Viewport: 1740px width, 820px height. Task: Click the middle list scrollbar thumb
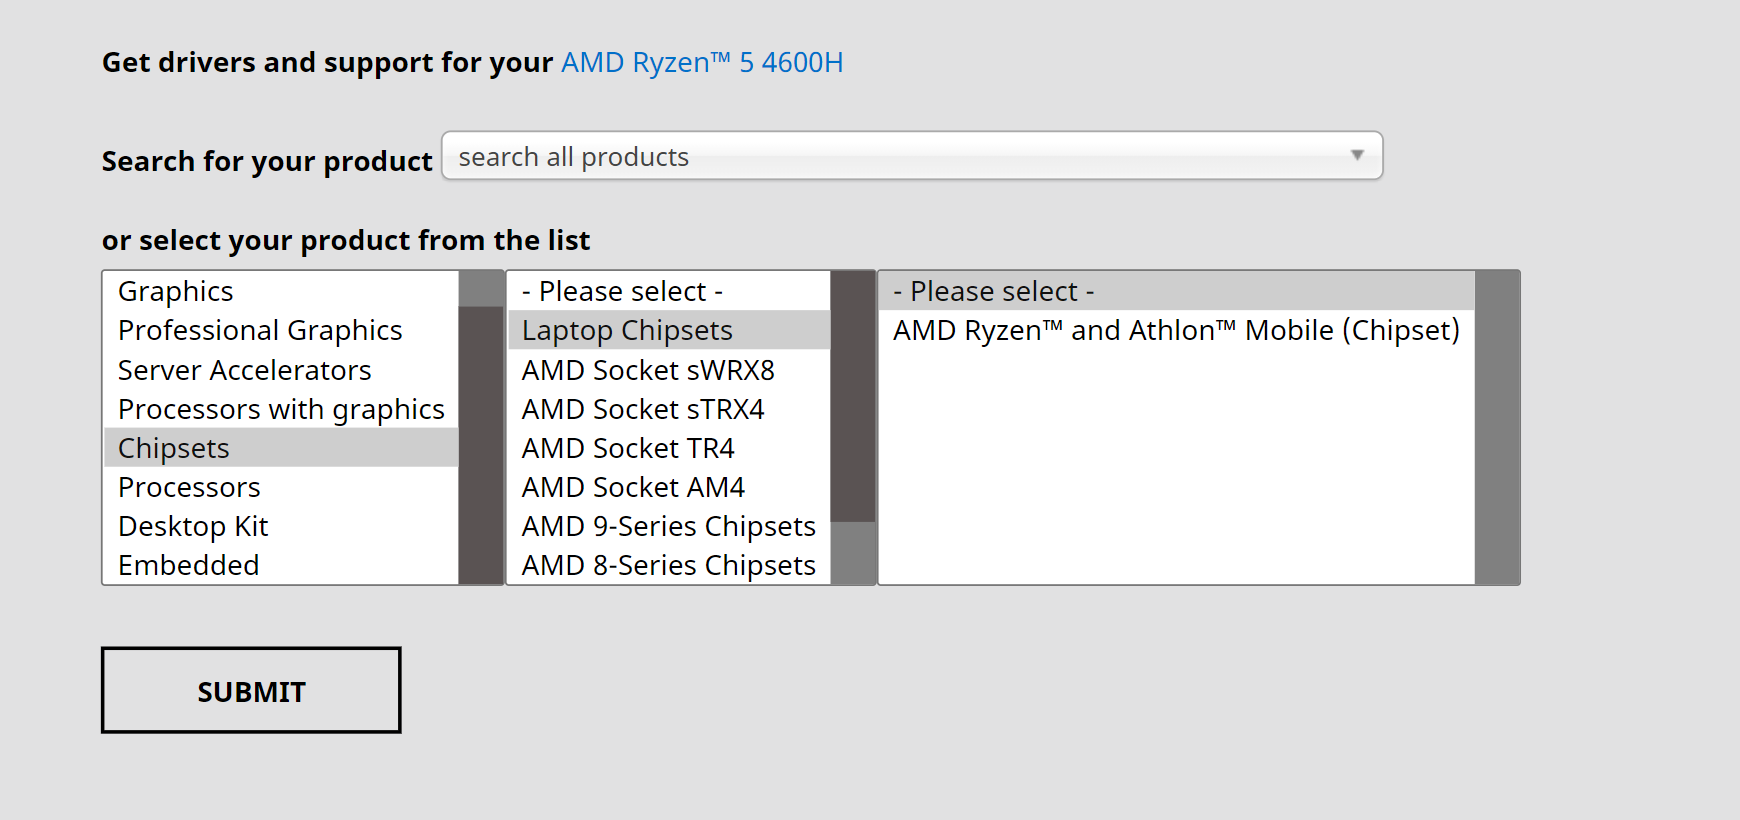(x=853, y=396)
